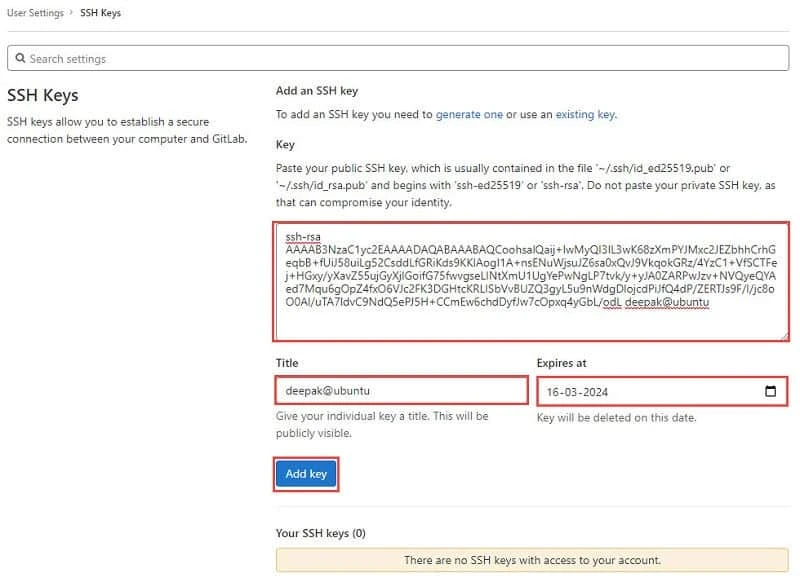Click the search magnifier icon
800x582 pixels.
[x=22, y=59]
